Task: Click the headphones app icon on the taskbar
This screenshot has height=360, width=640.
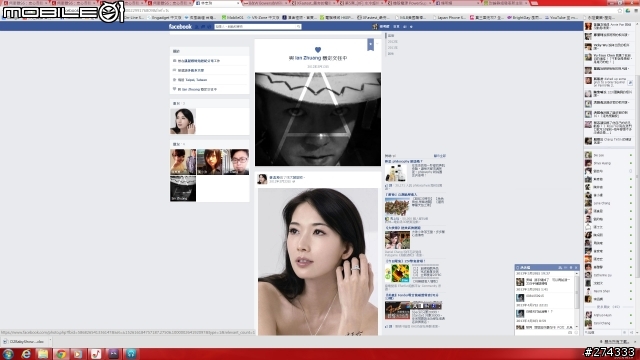Action: (x=131, y=353)
